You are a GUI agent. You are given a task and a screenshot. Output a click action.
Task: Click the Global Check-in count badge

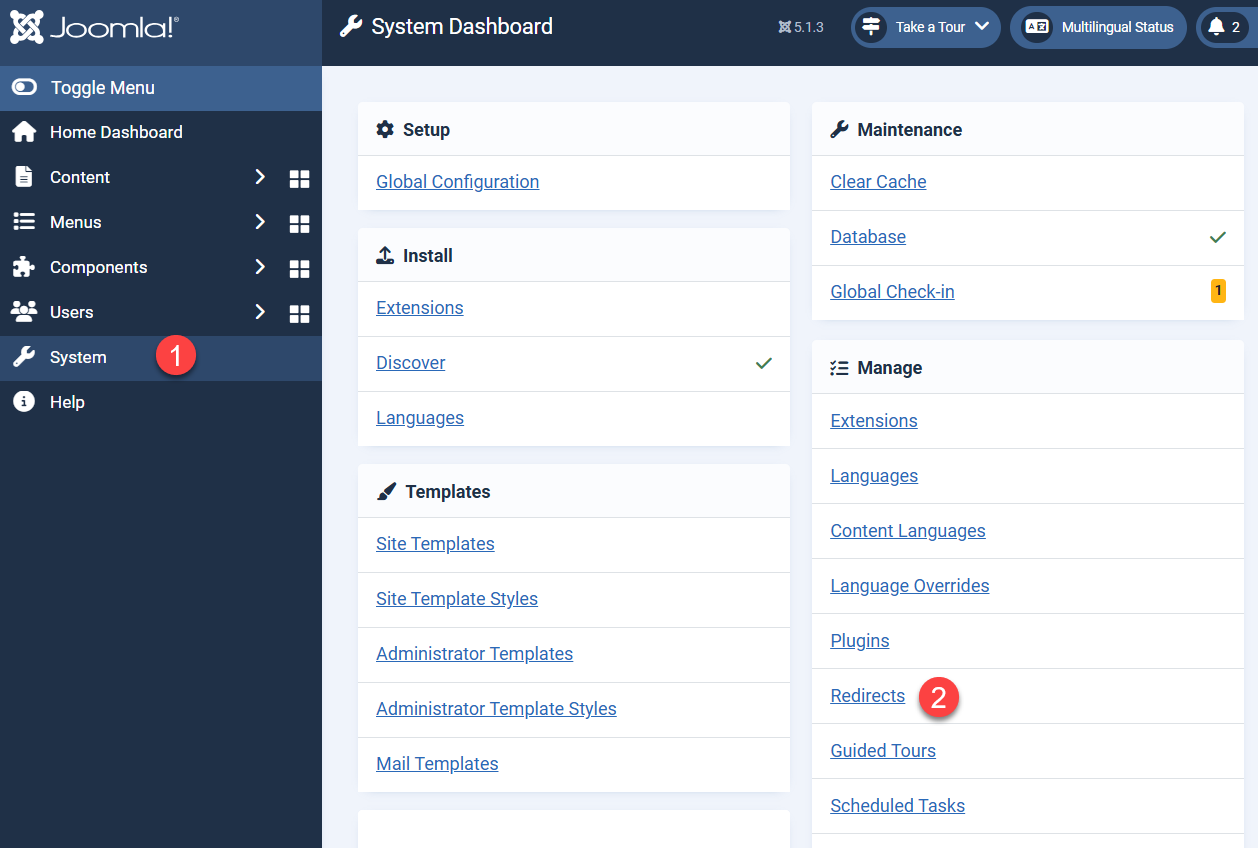pyautogui.click(x=1218, y=291)
